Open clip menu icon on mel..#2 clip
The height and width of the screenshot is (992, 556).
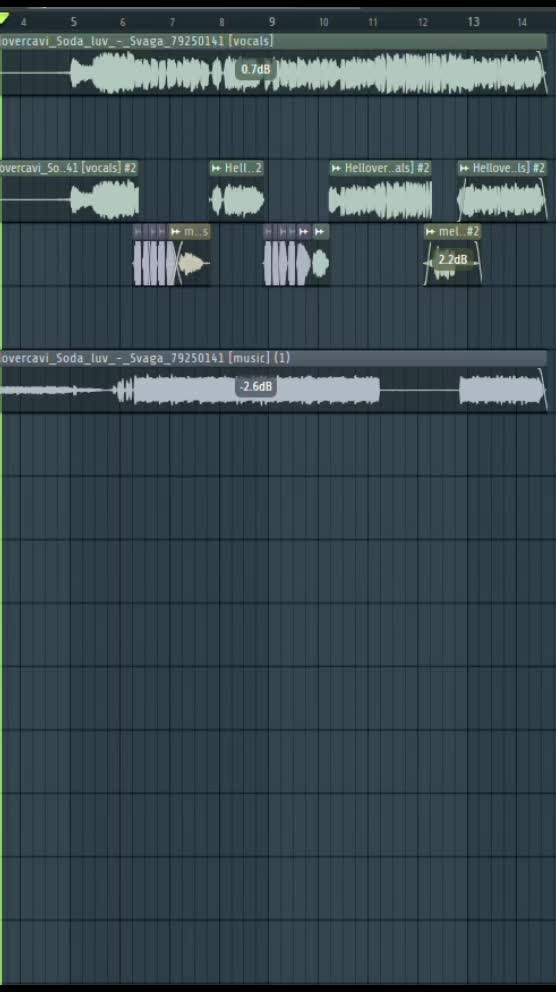click(x=431, y=232)
